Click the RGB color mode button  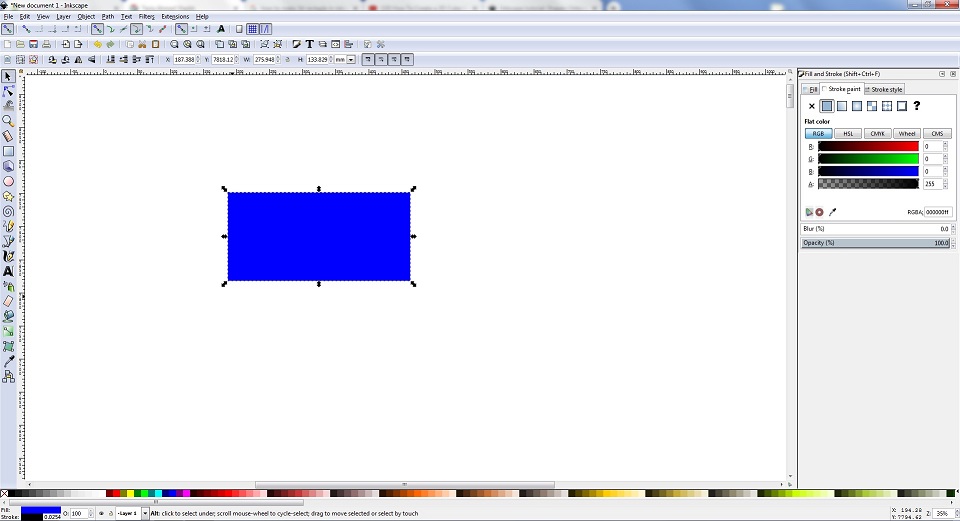(x=818, y=133)
